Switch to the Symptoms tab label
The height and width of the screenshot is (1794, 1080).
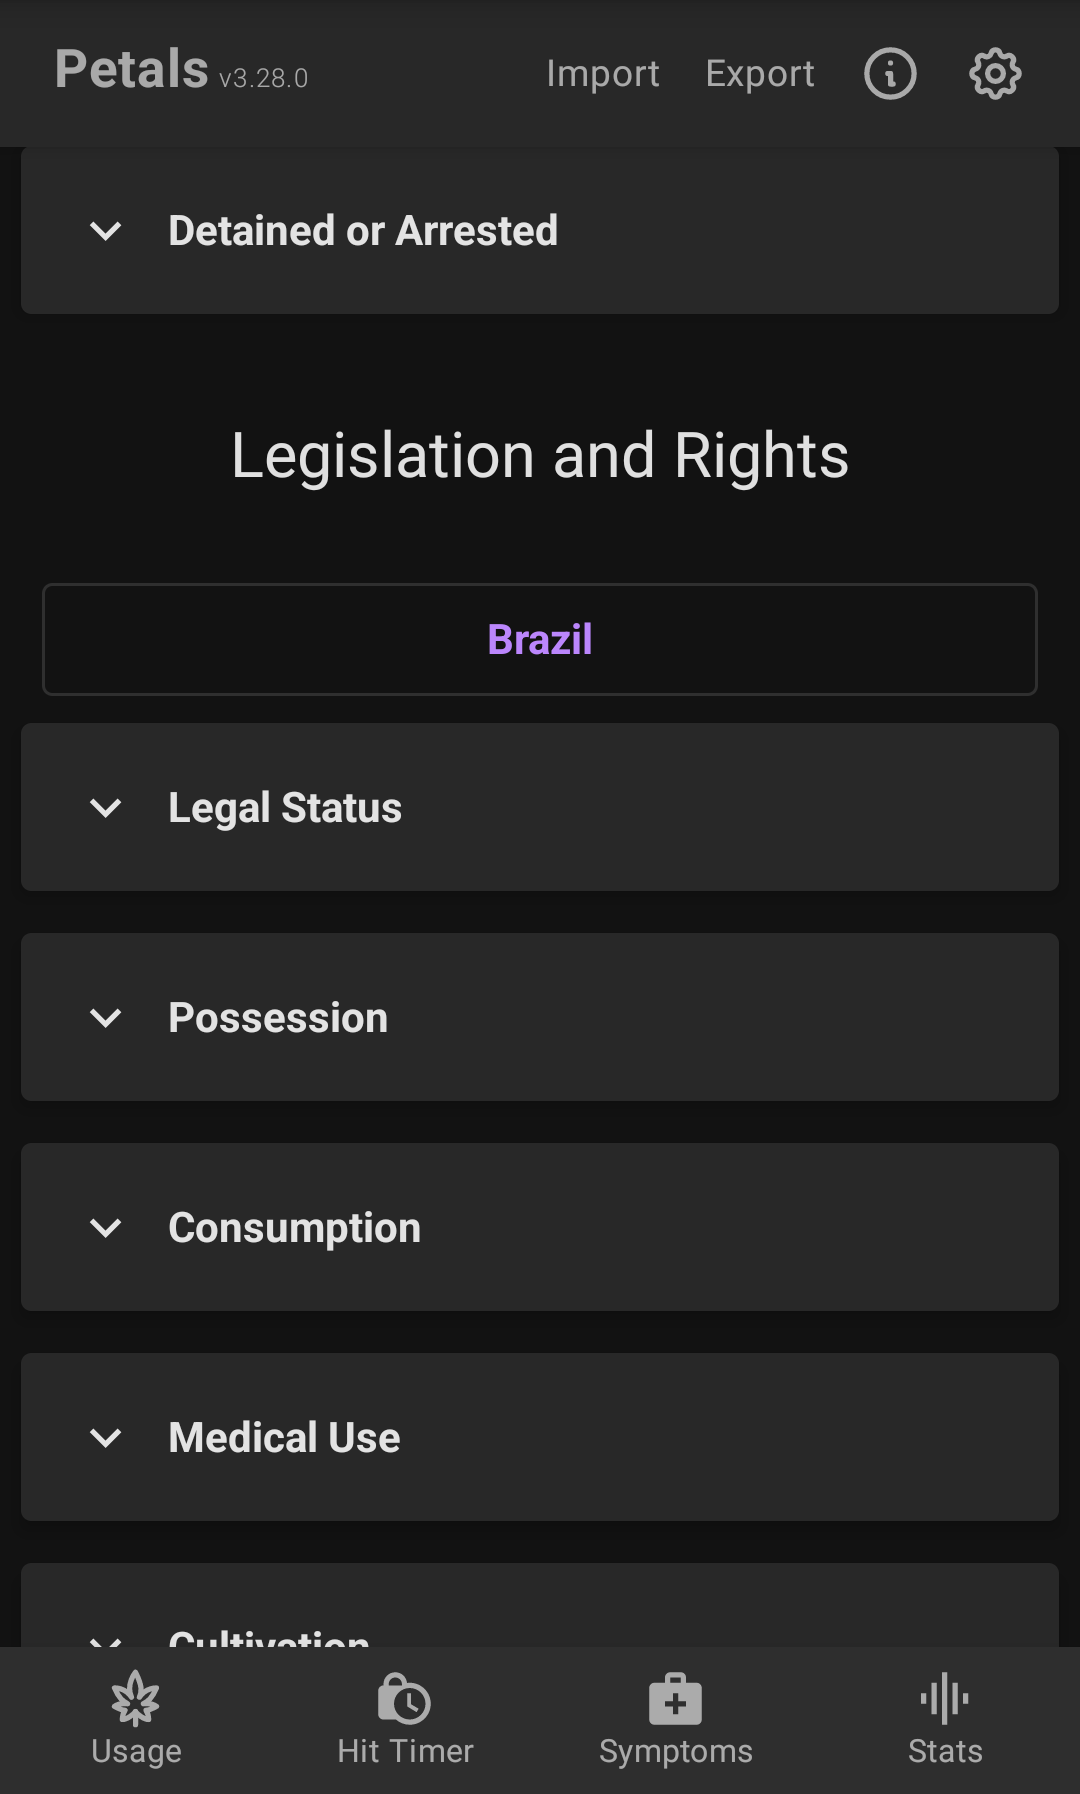(x=675, y=1752)
